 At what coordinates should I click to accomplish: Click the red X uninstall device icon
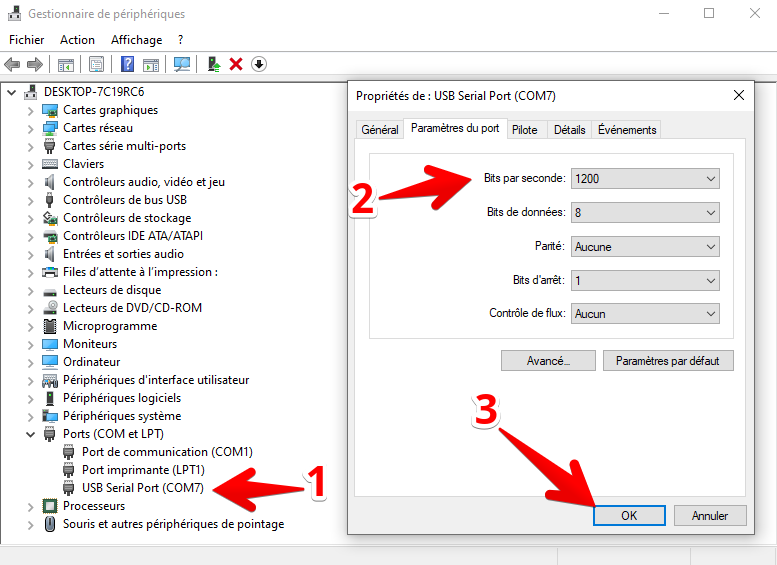pyautogui.click(x=236, y=64)
